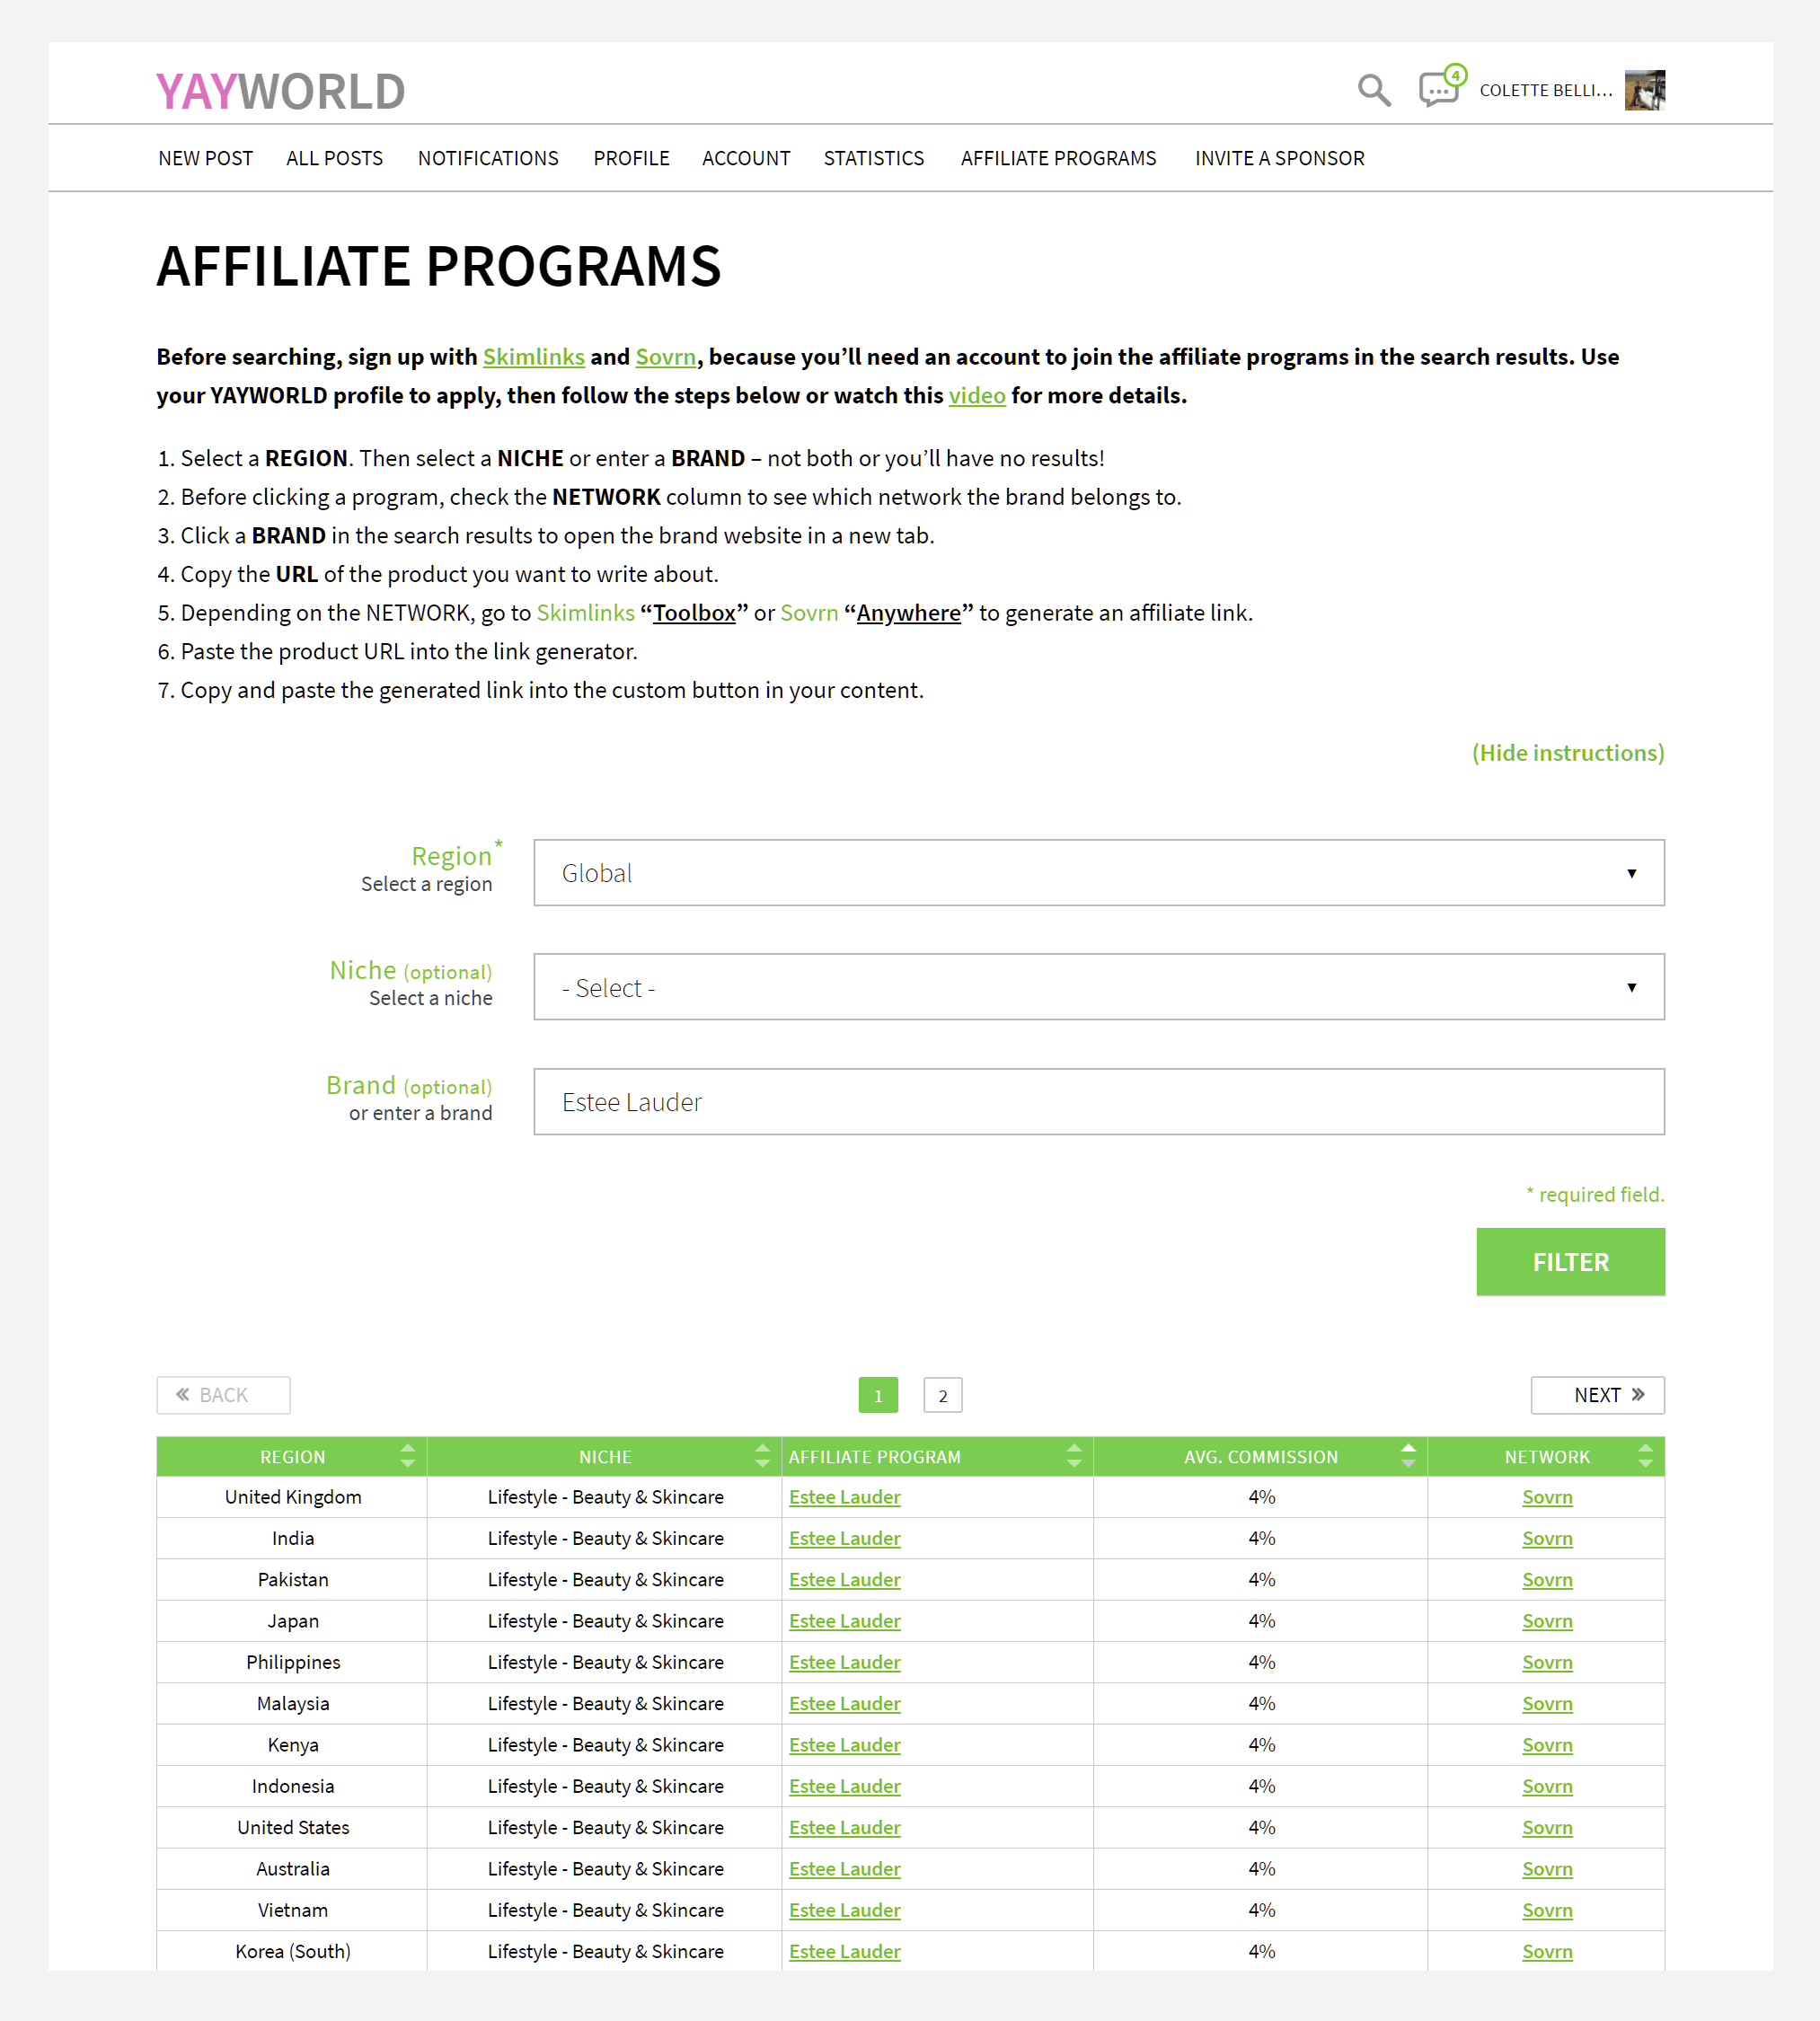The image size is (1820, 2021).
Task: Open Estee Lauder link in Kenya row
Action: point(845,1745)
